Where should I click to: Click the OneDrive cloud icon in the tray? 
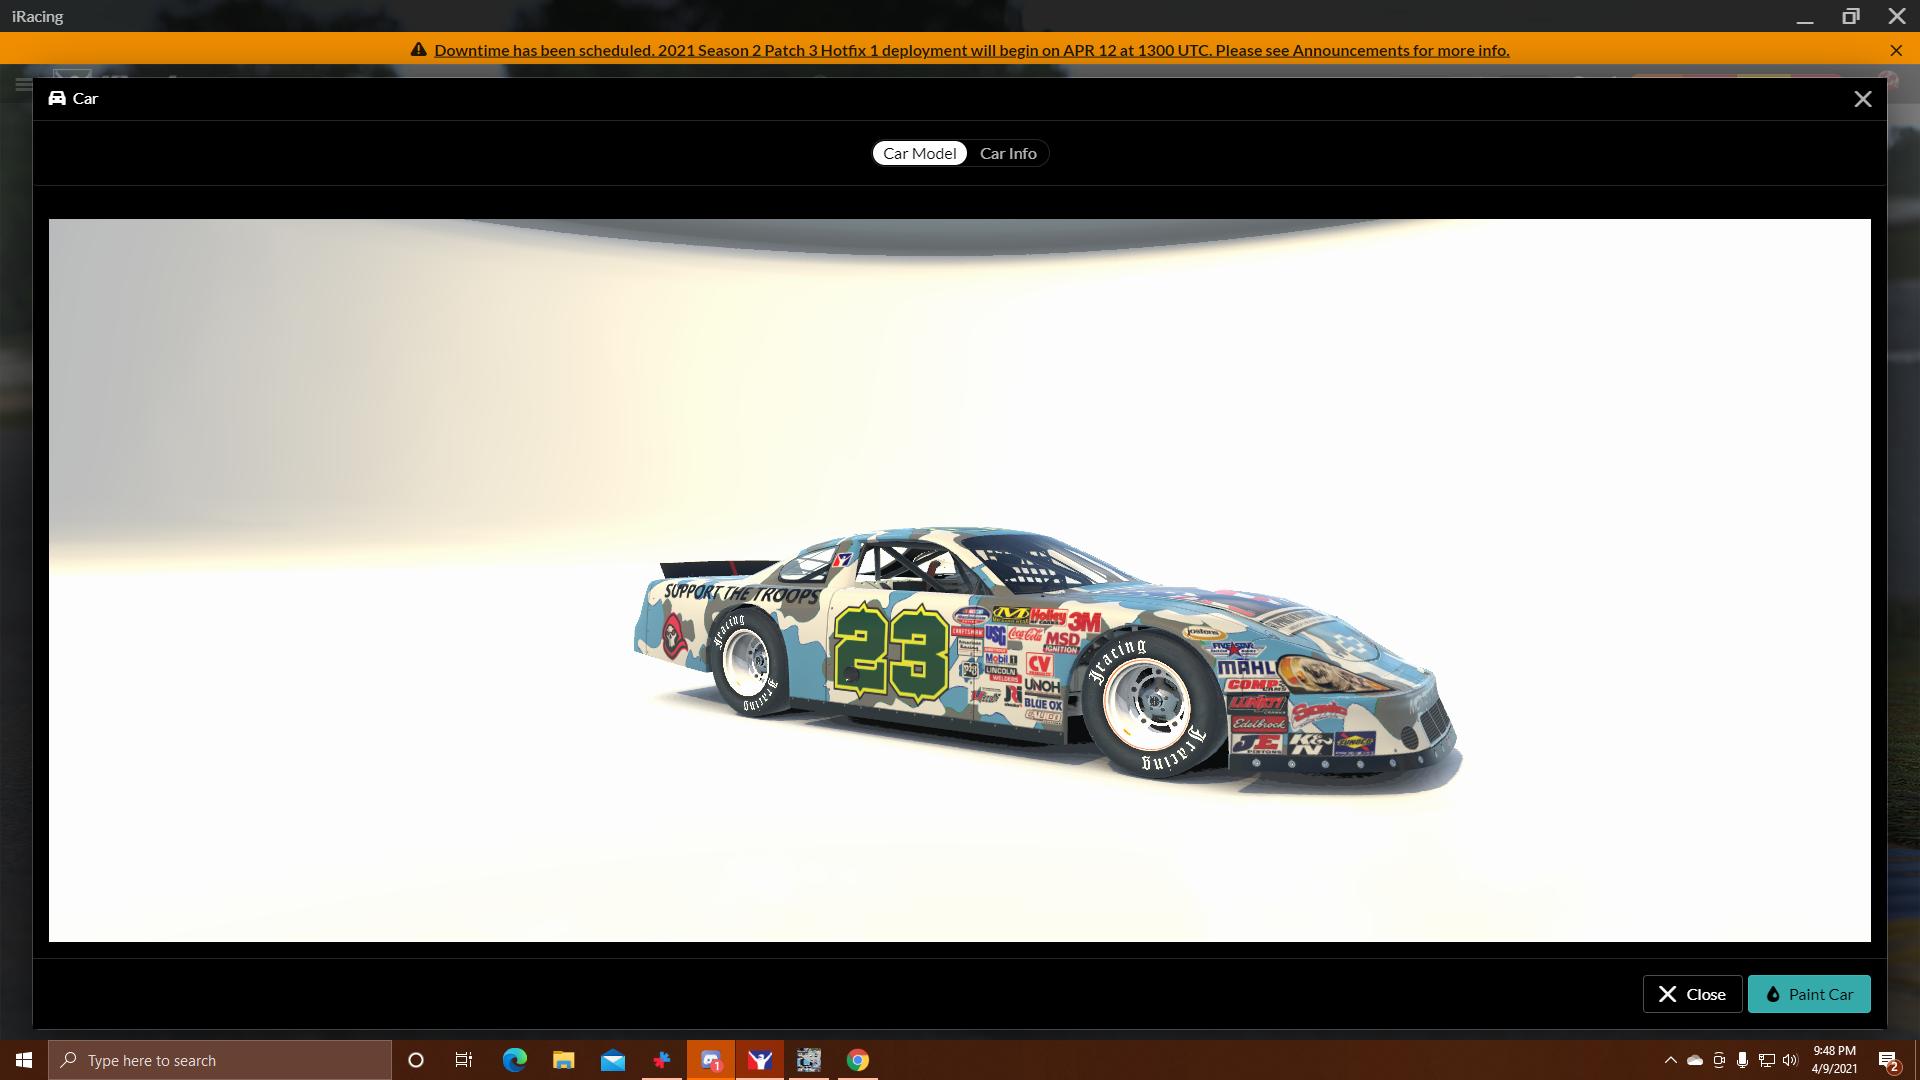[1694, 1060]
